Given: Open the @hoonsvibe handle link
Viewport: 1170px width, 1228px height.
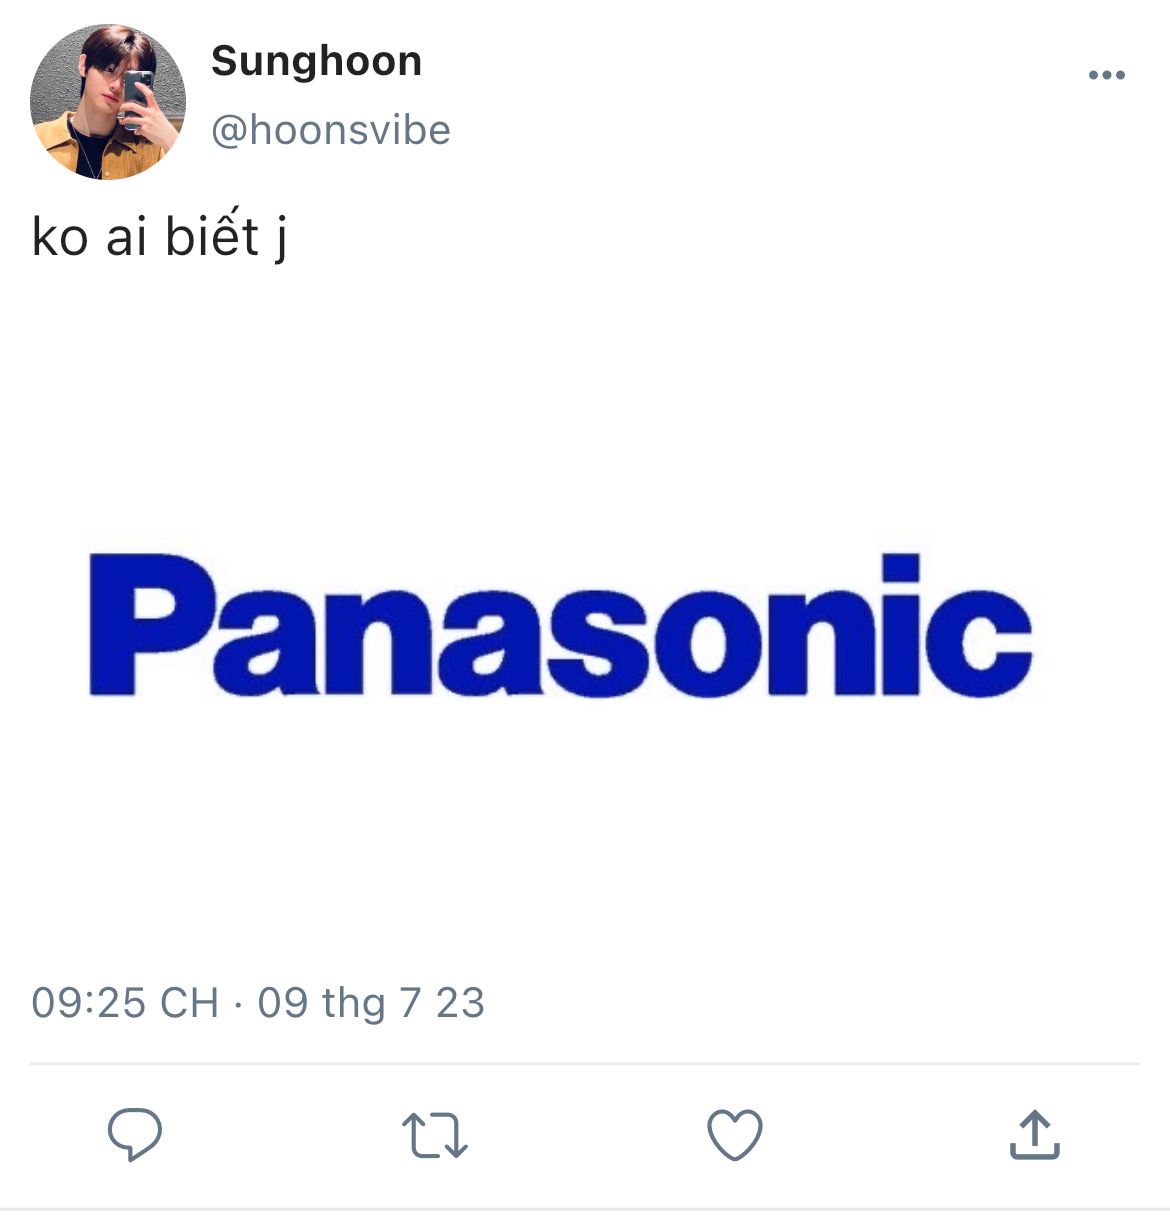Looking at the screenshot, I should point(331,130).
